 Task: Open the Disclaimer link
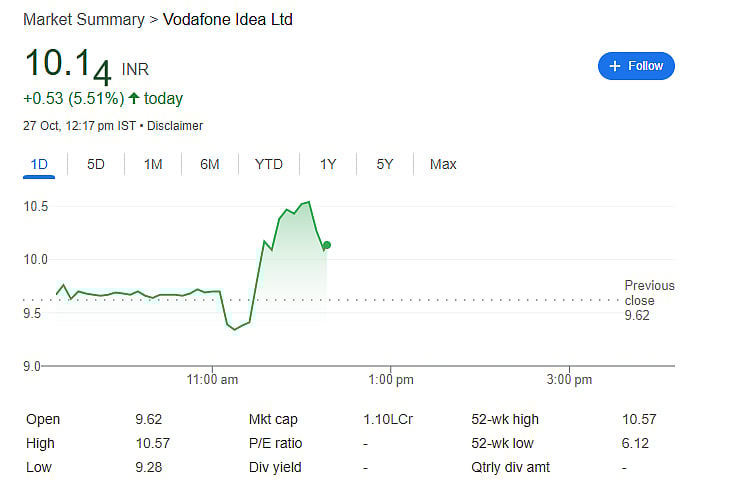175,126
